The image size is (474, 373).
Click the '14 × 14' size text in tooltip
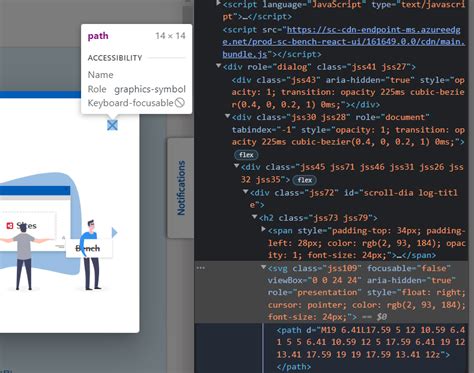tap(170, 36)
